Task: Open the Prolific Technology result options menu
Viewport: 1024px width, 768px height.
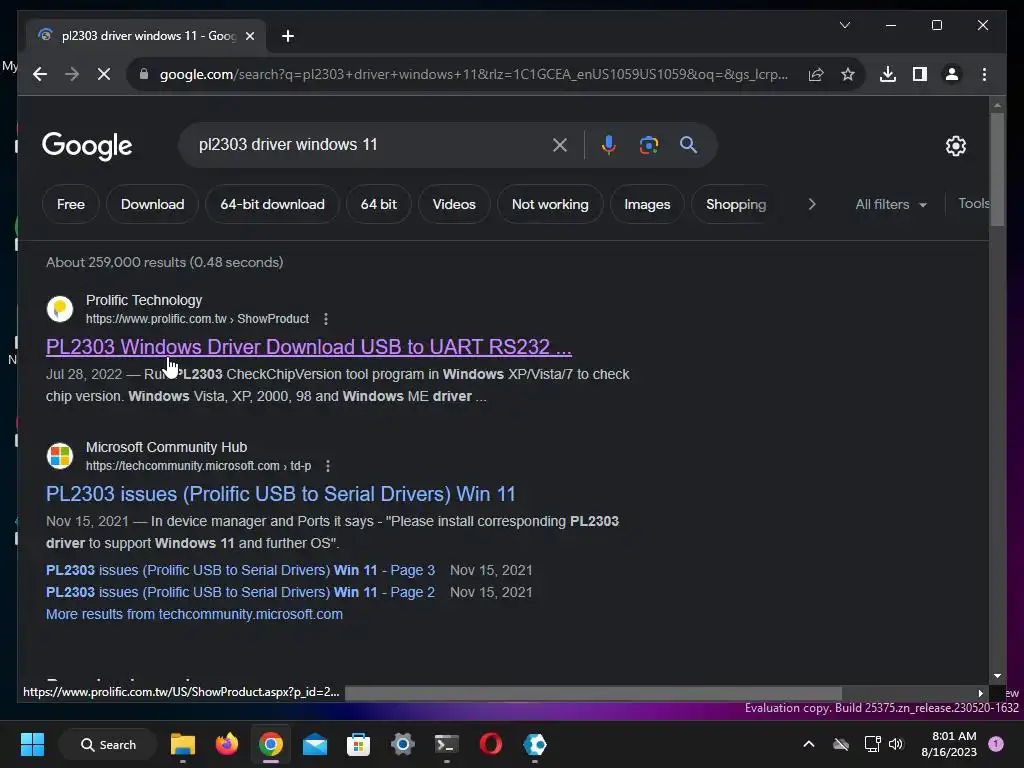Action: (x=326, y=319)
